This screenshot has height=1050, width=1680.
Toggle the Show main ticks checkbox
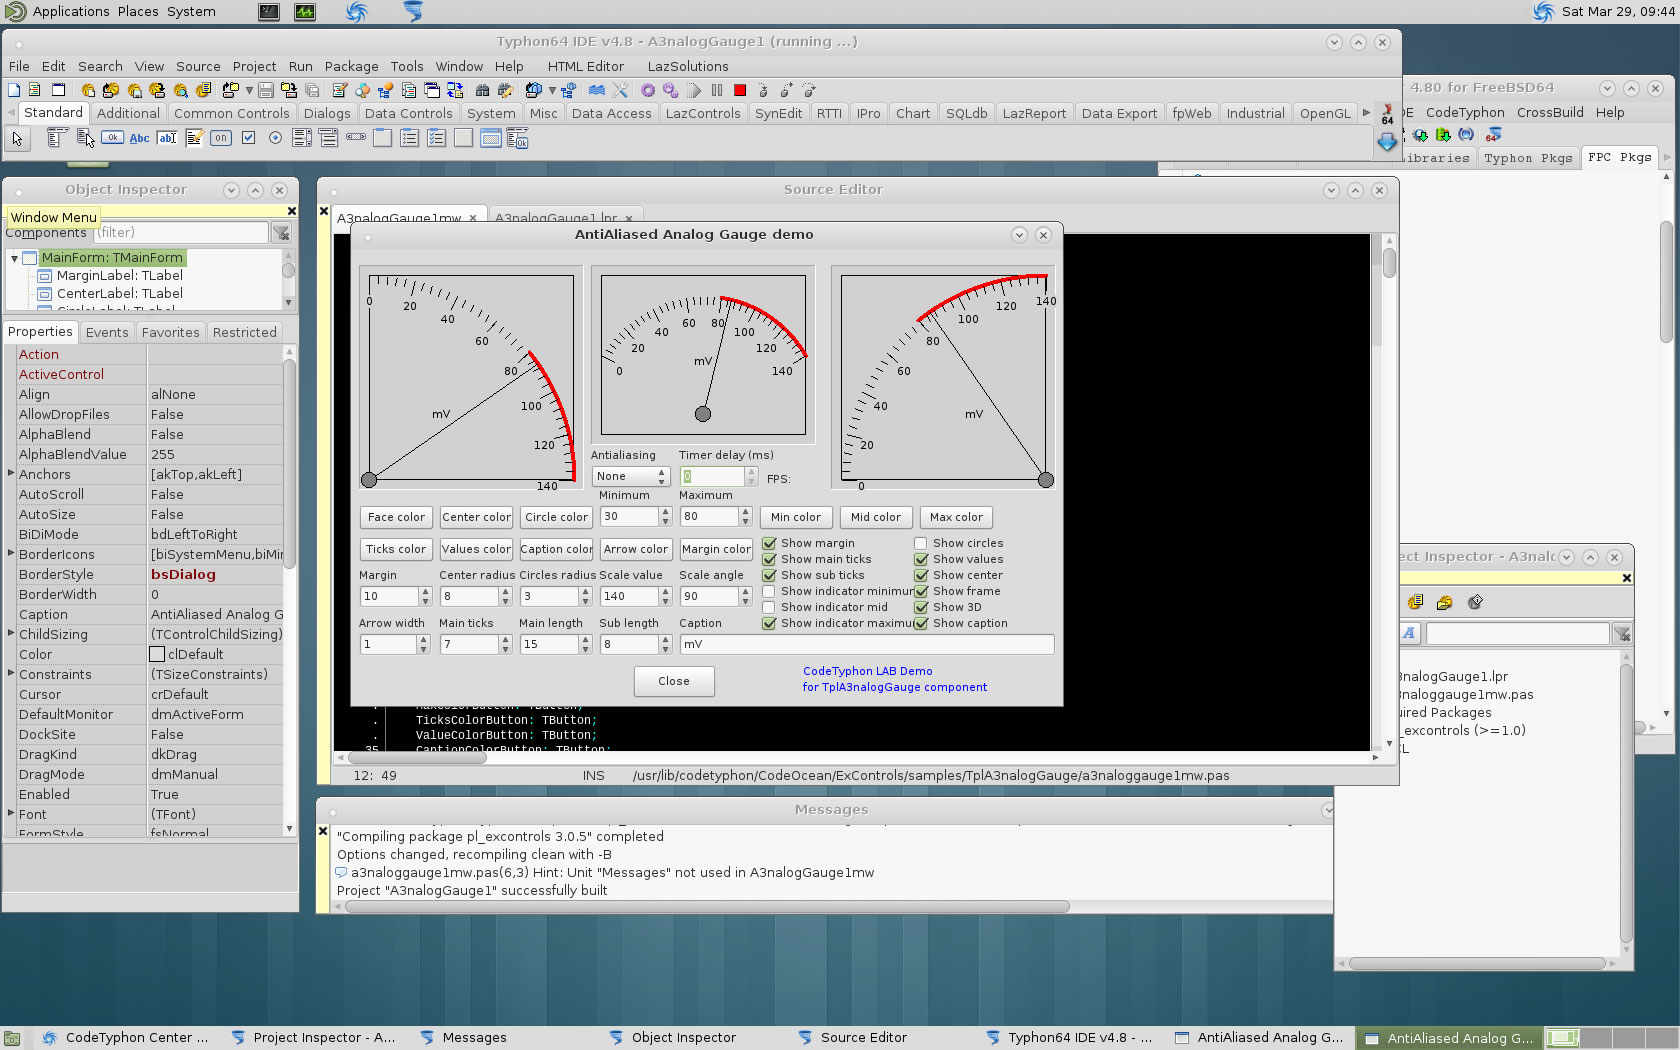pyautogui.click(x=769, y=559)
